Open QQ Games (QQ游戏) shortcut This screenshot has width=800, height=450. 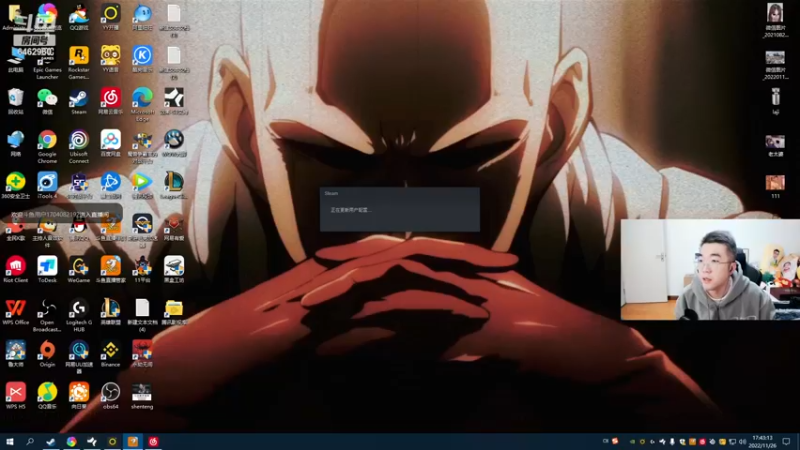[79, 17]
